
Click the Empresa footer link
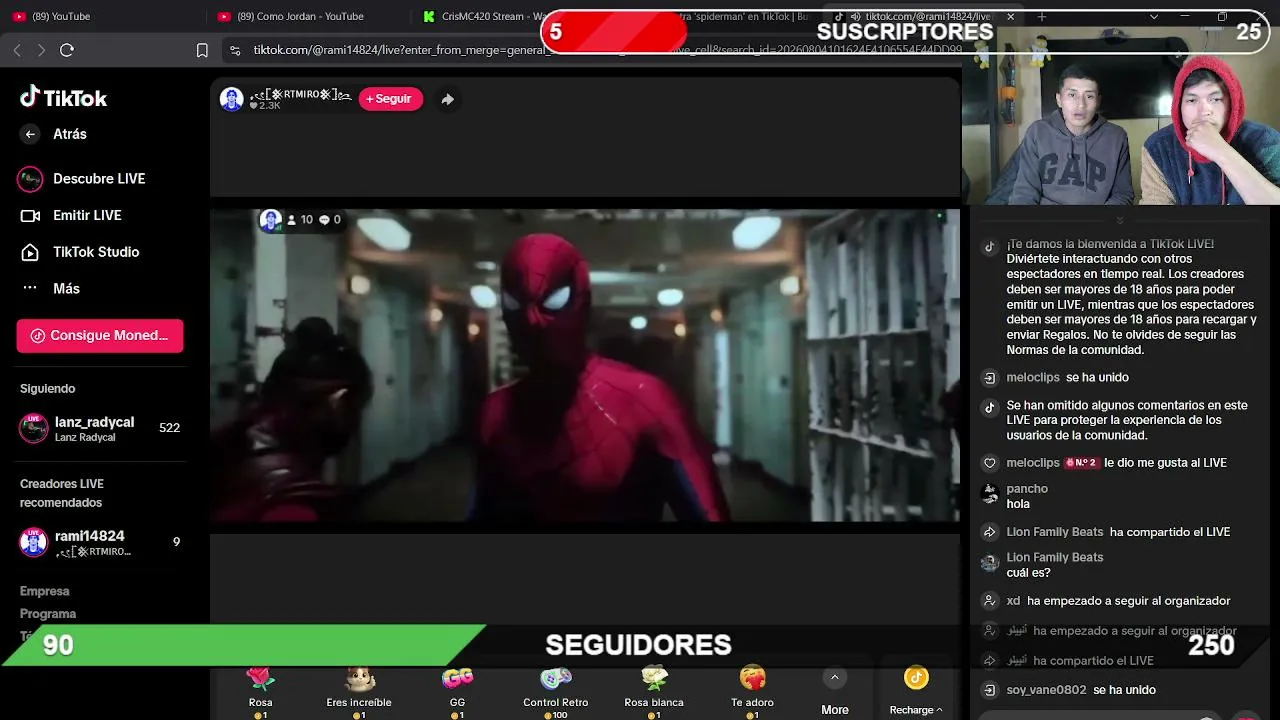(x=45, y=591)
